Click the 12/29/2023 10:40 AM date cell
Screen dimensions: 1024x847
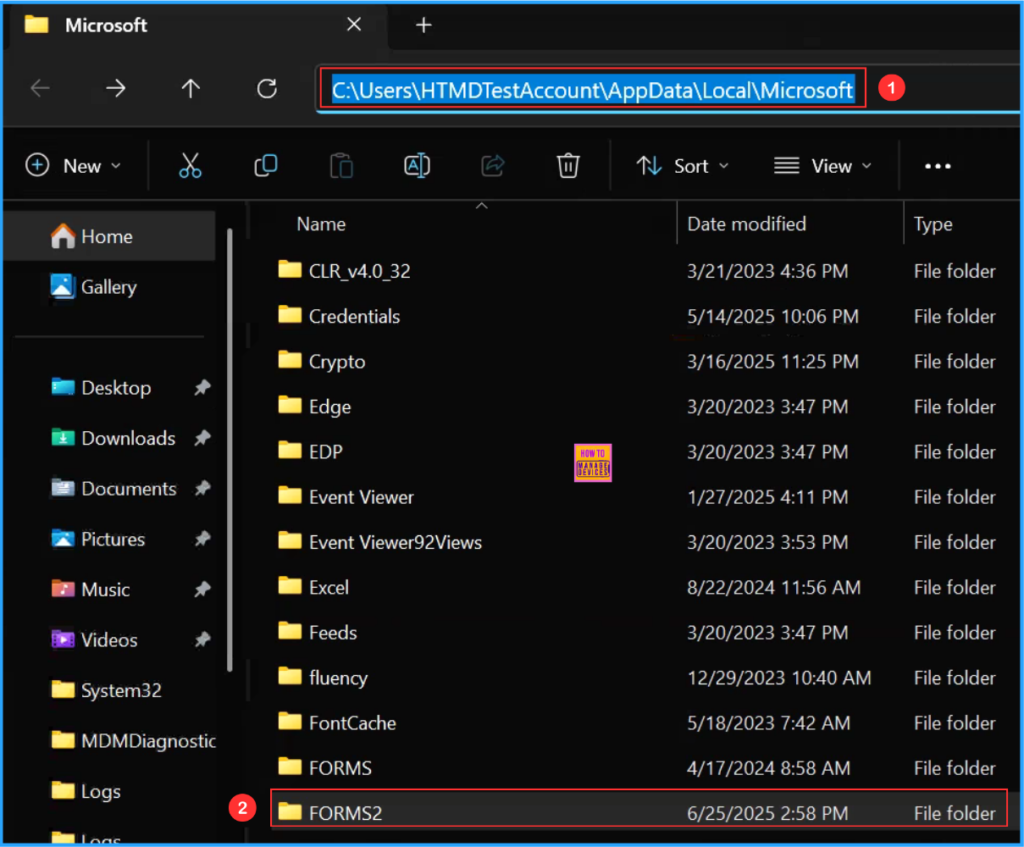[779, 678]
